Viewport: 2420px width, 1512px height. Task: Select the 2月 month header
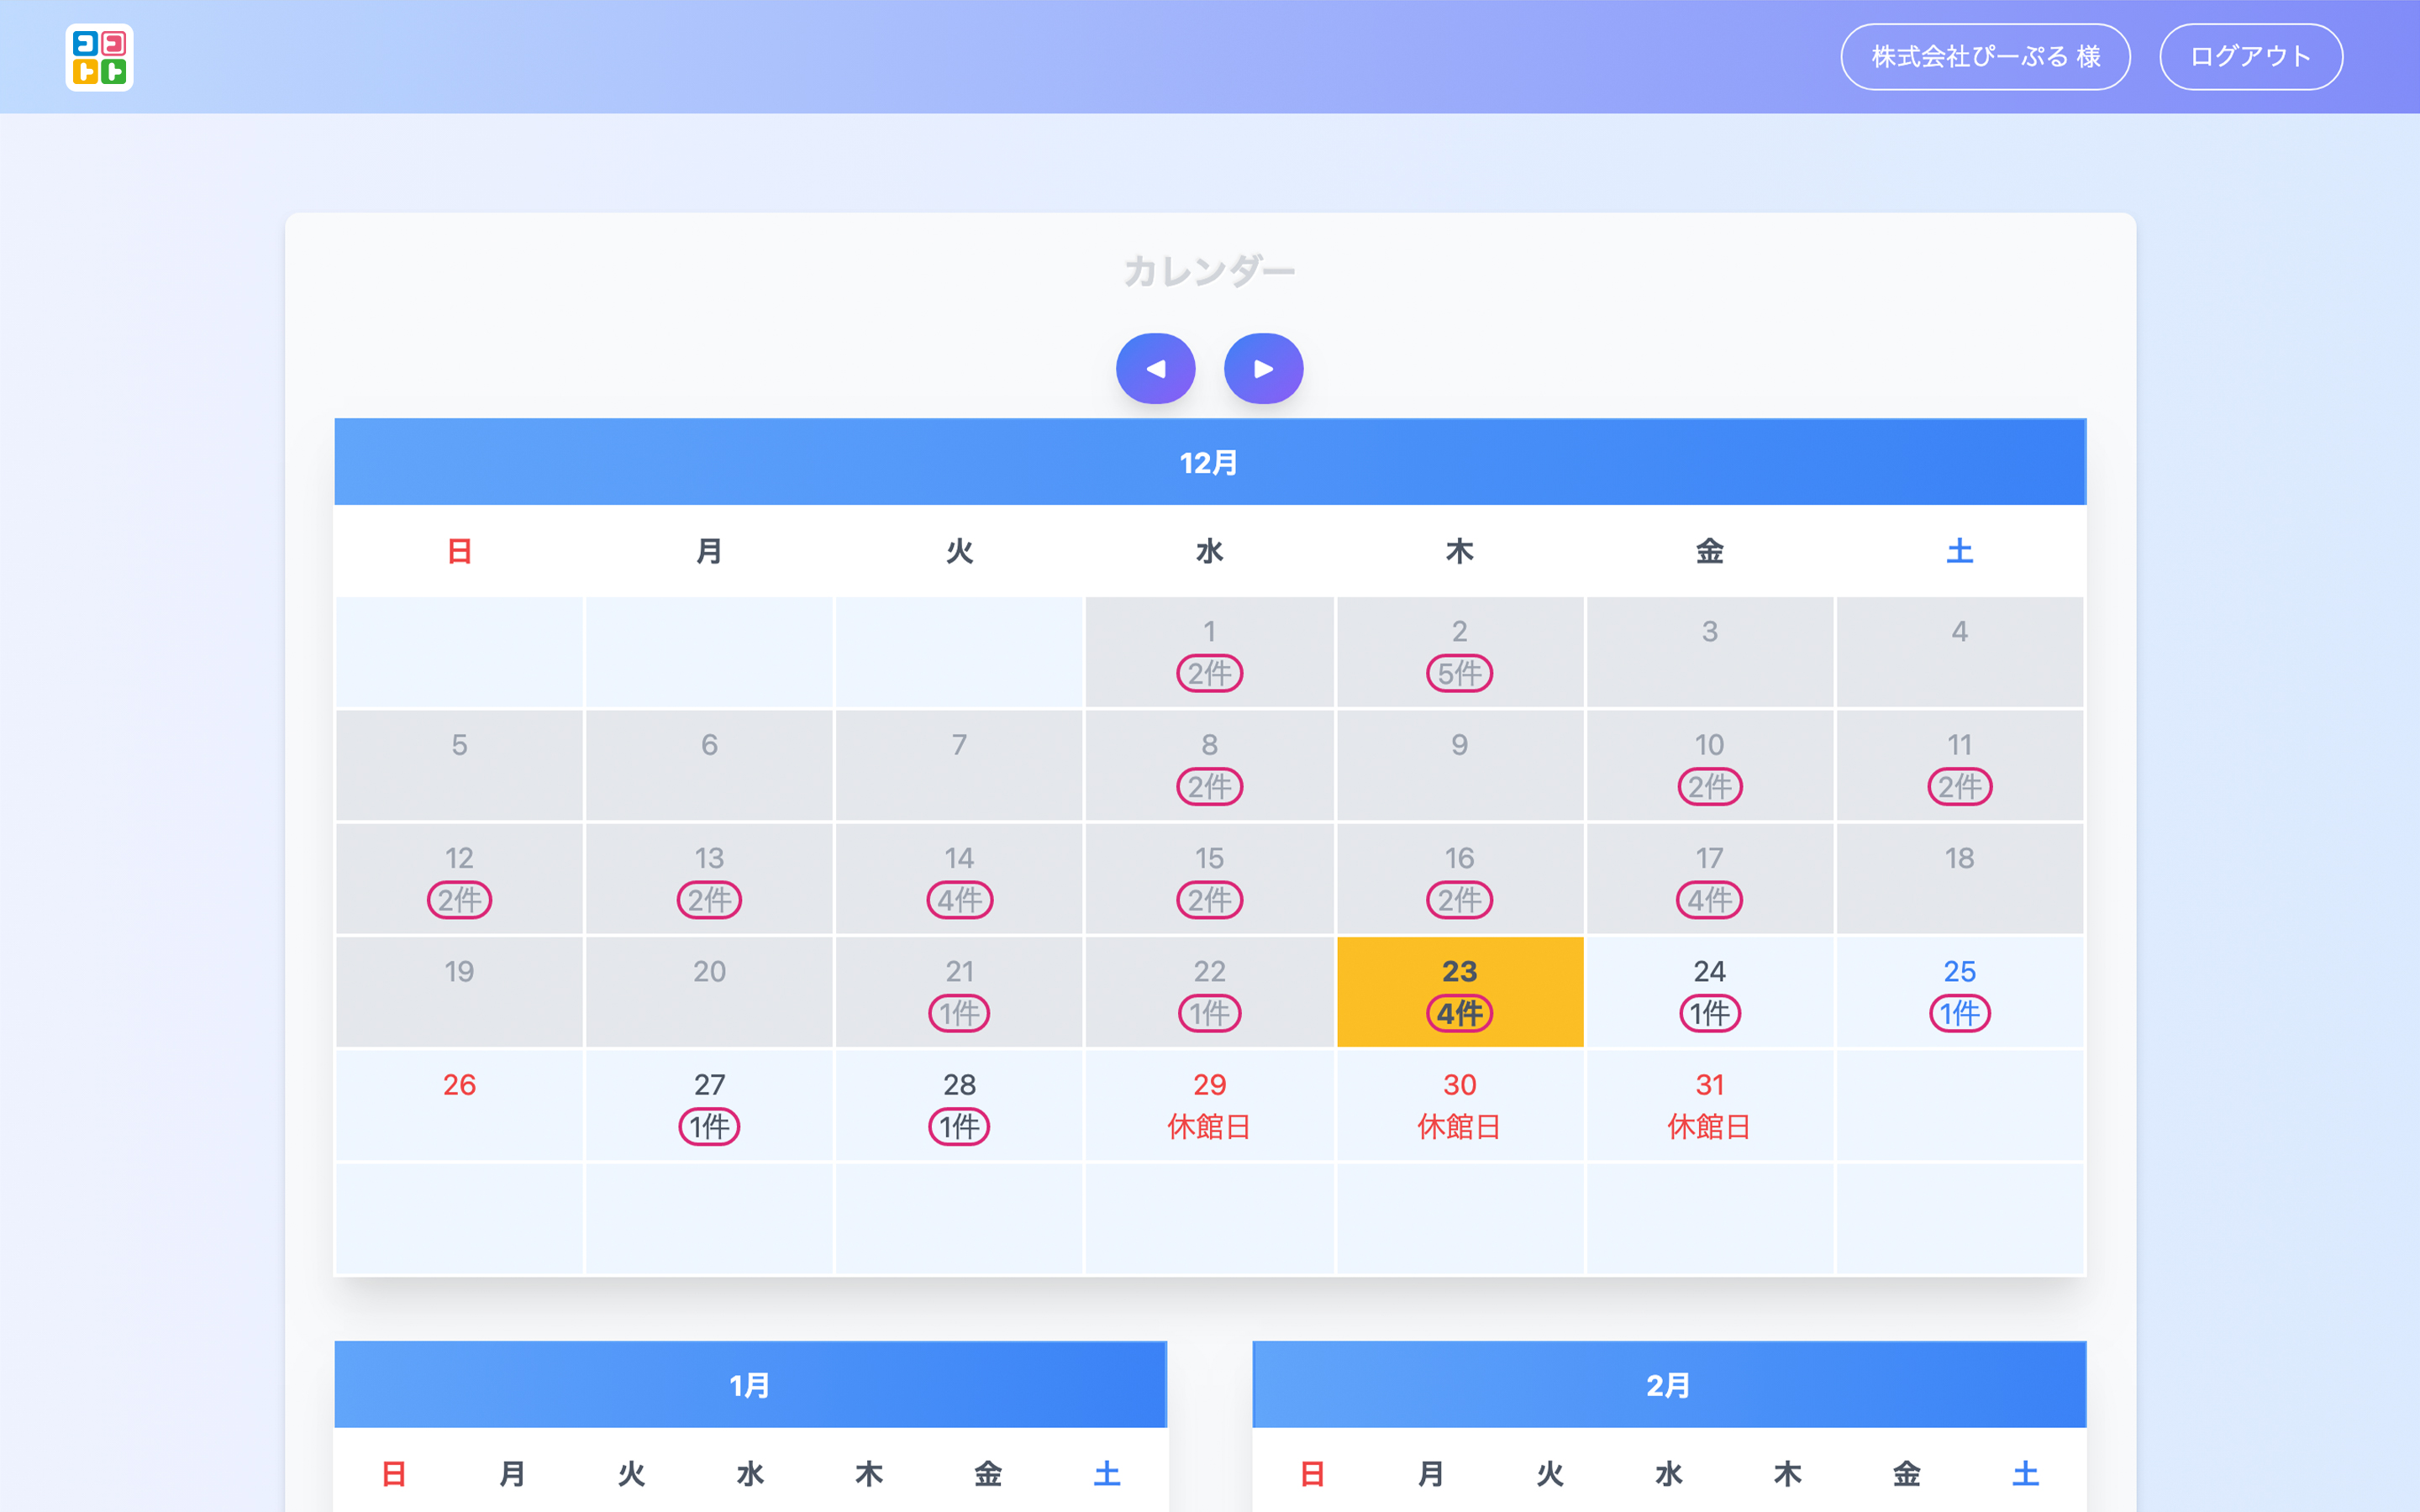pyautogui.click(x=1668, y=1385)
